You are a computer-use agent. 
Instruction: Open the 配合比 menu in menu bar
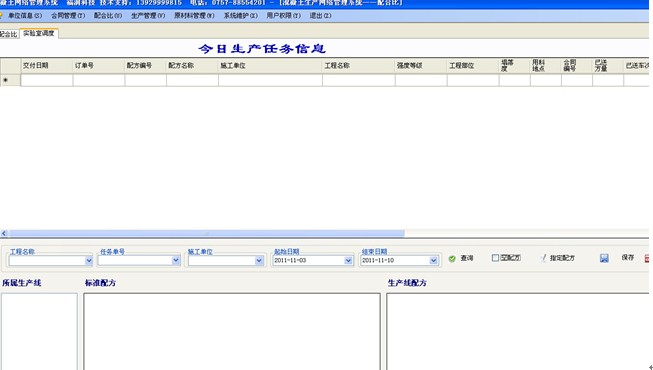[108, 15]
